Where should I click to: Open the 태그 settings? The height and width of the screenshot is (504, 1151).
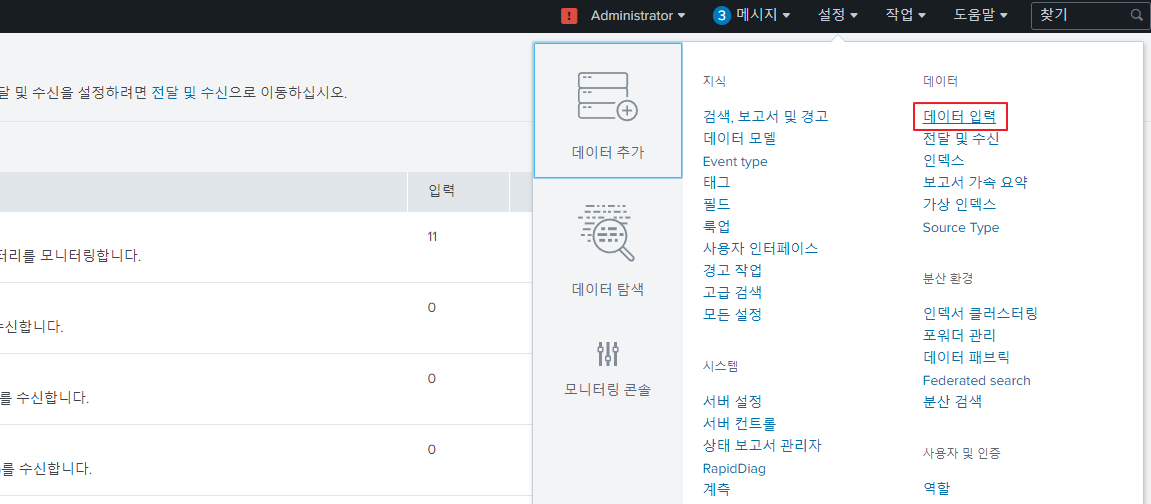pos(716,182)
